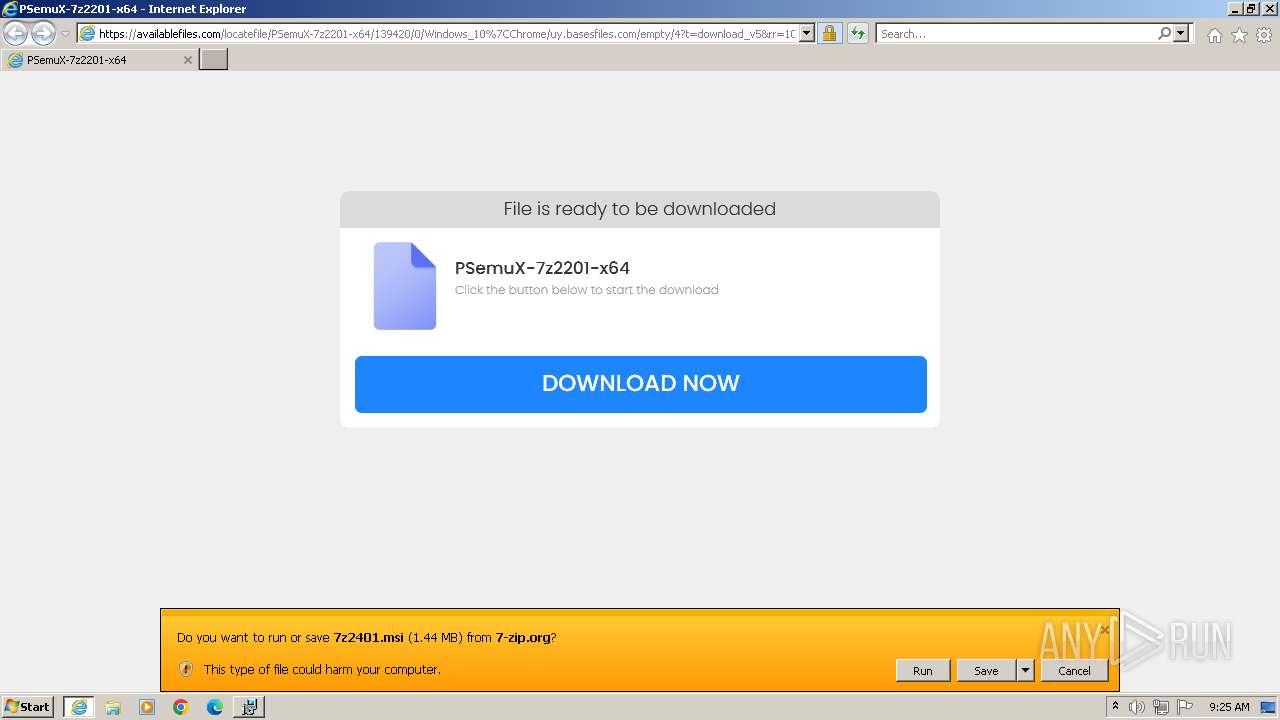Open the Tools gear menu

coord(1264,35)
